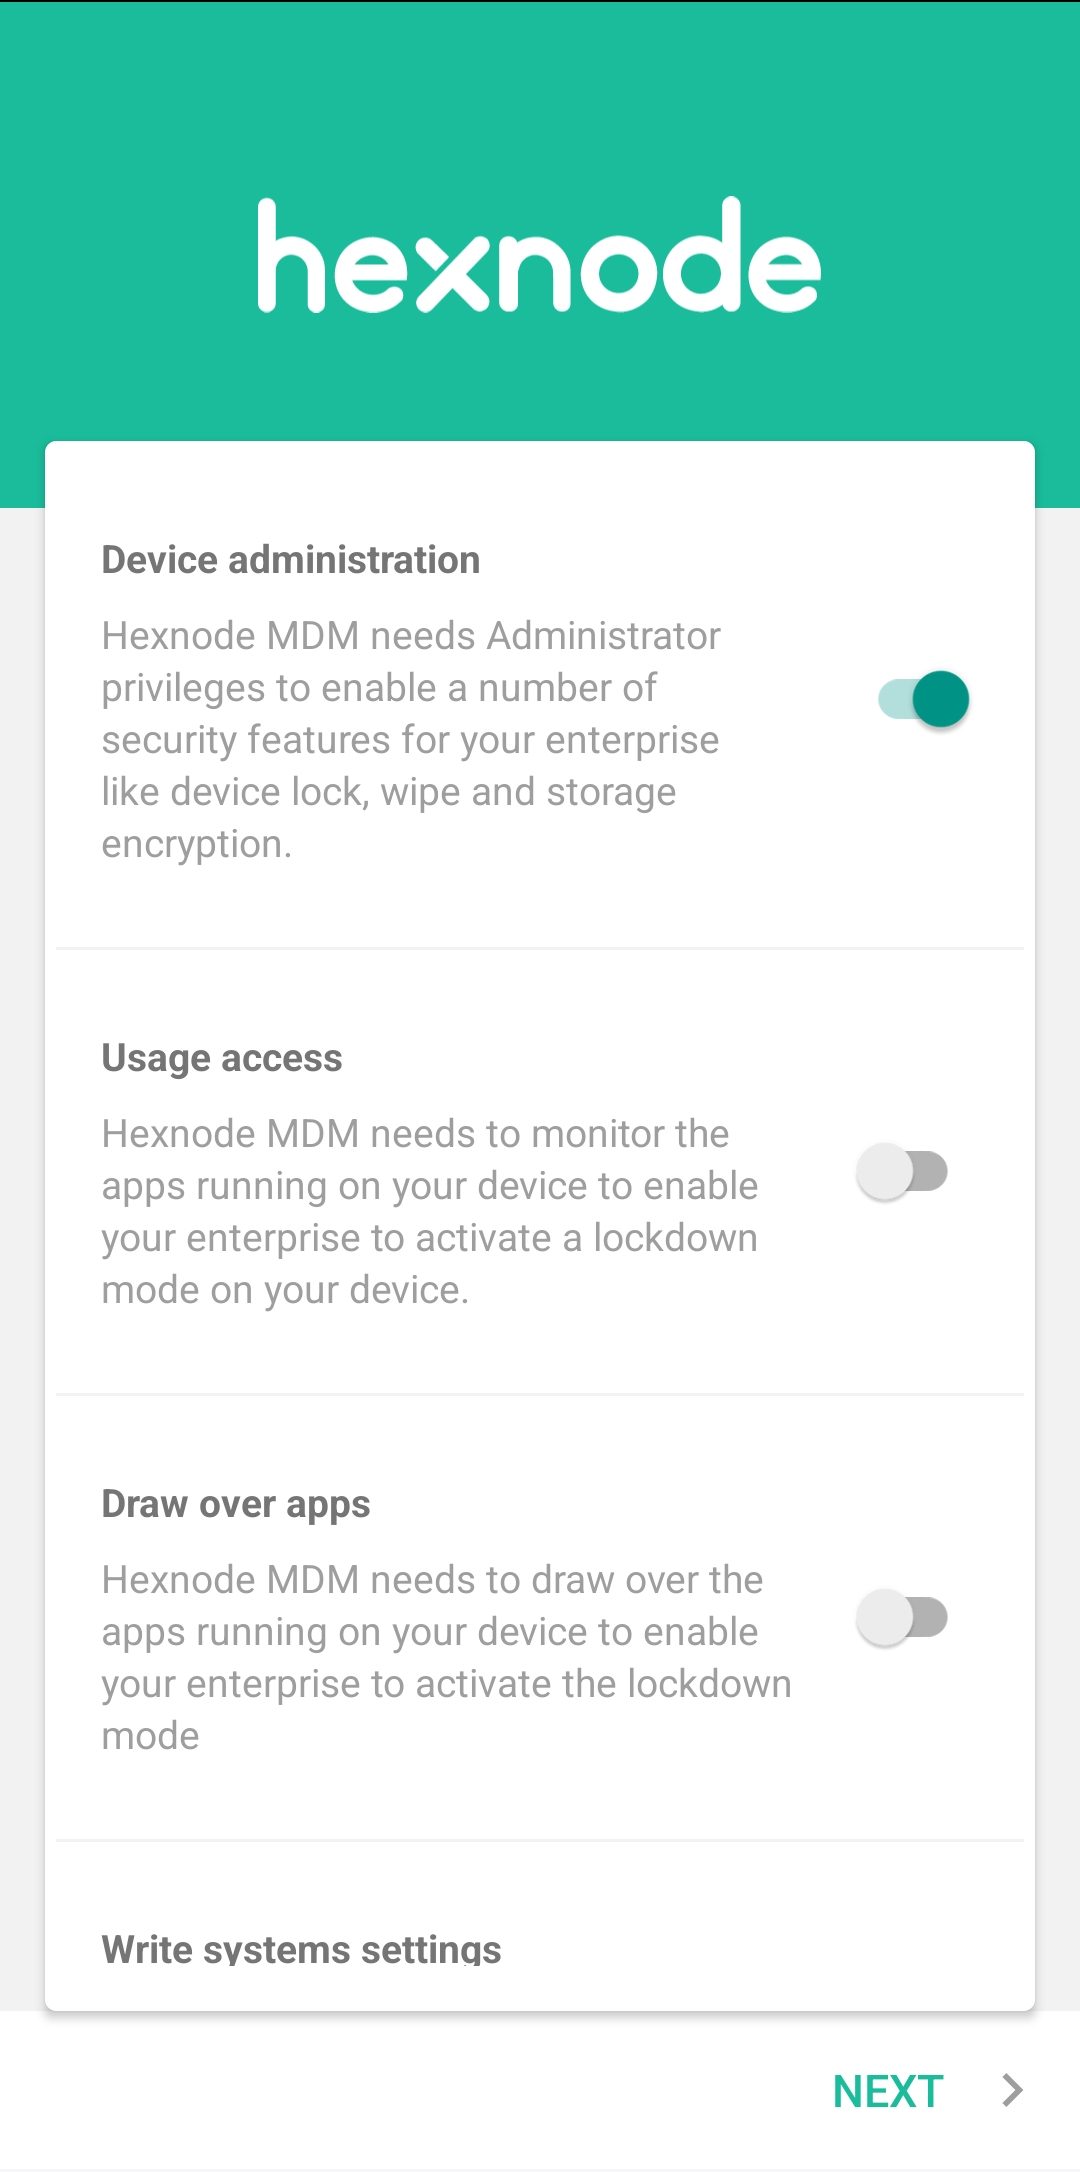Tap the Draw over apps lockdown description
Image resolution: width=1080 pixels, height=2172 pixels.
coord(446,1658)
